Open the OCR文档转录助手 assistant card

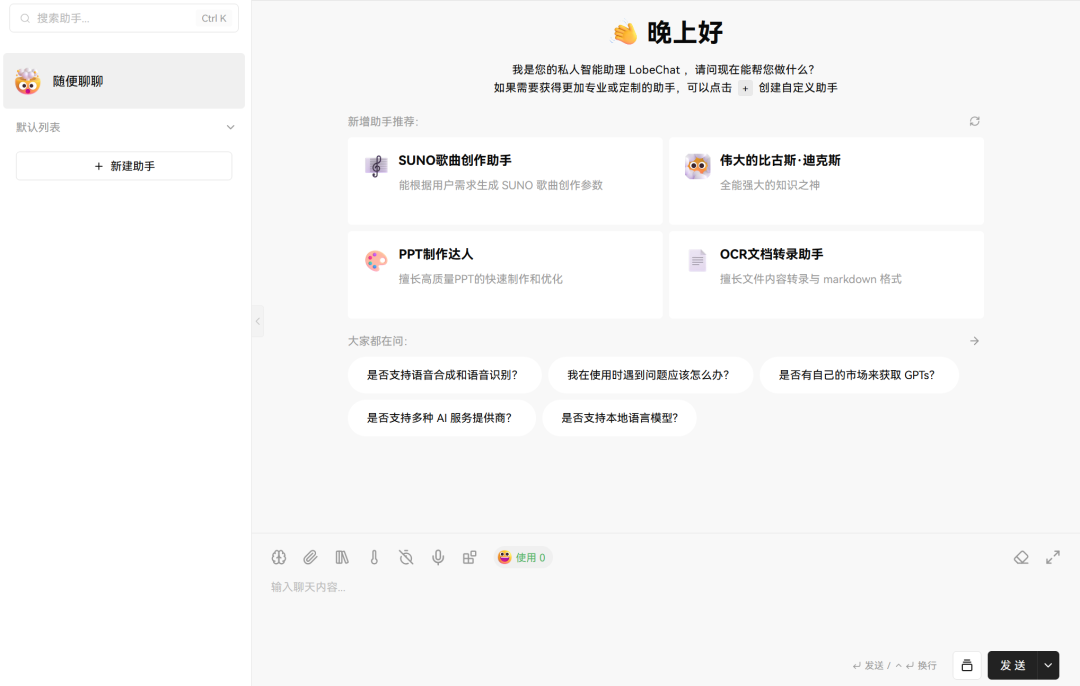(826, 274)
